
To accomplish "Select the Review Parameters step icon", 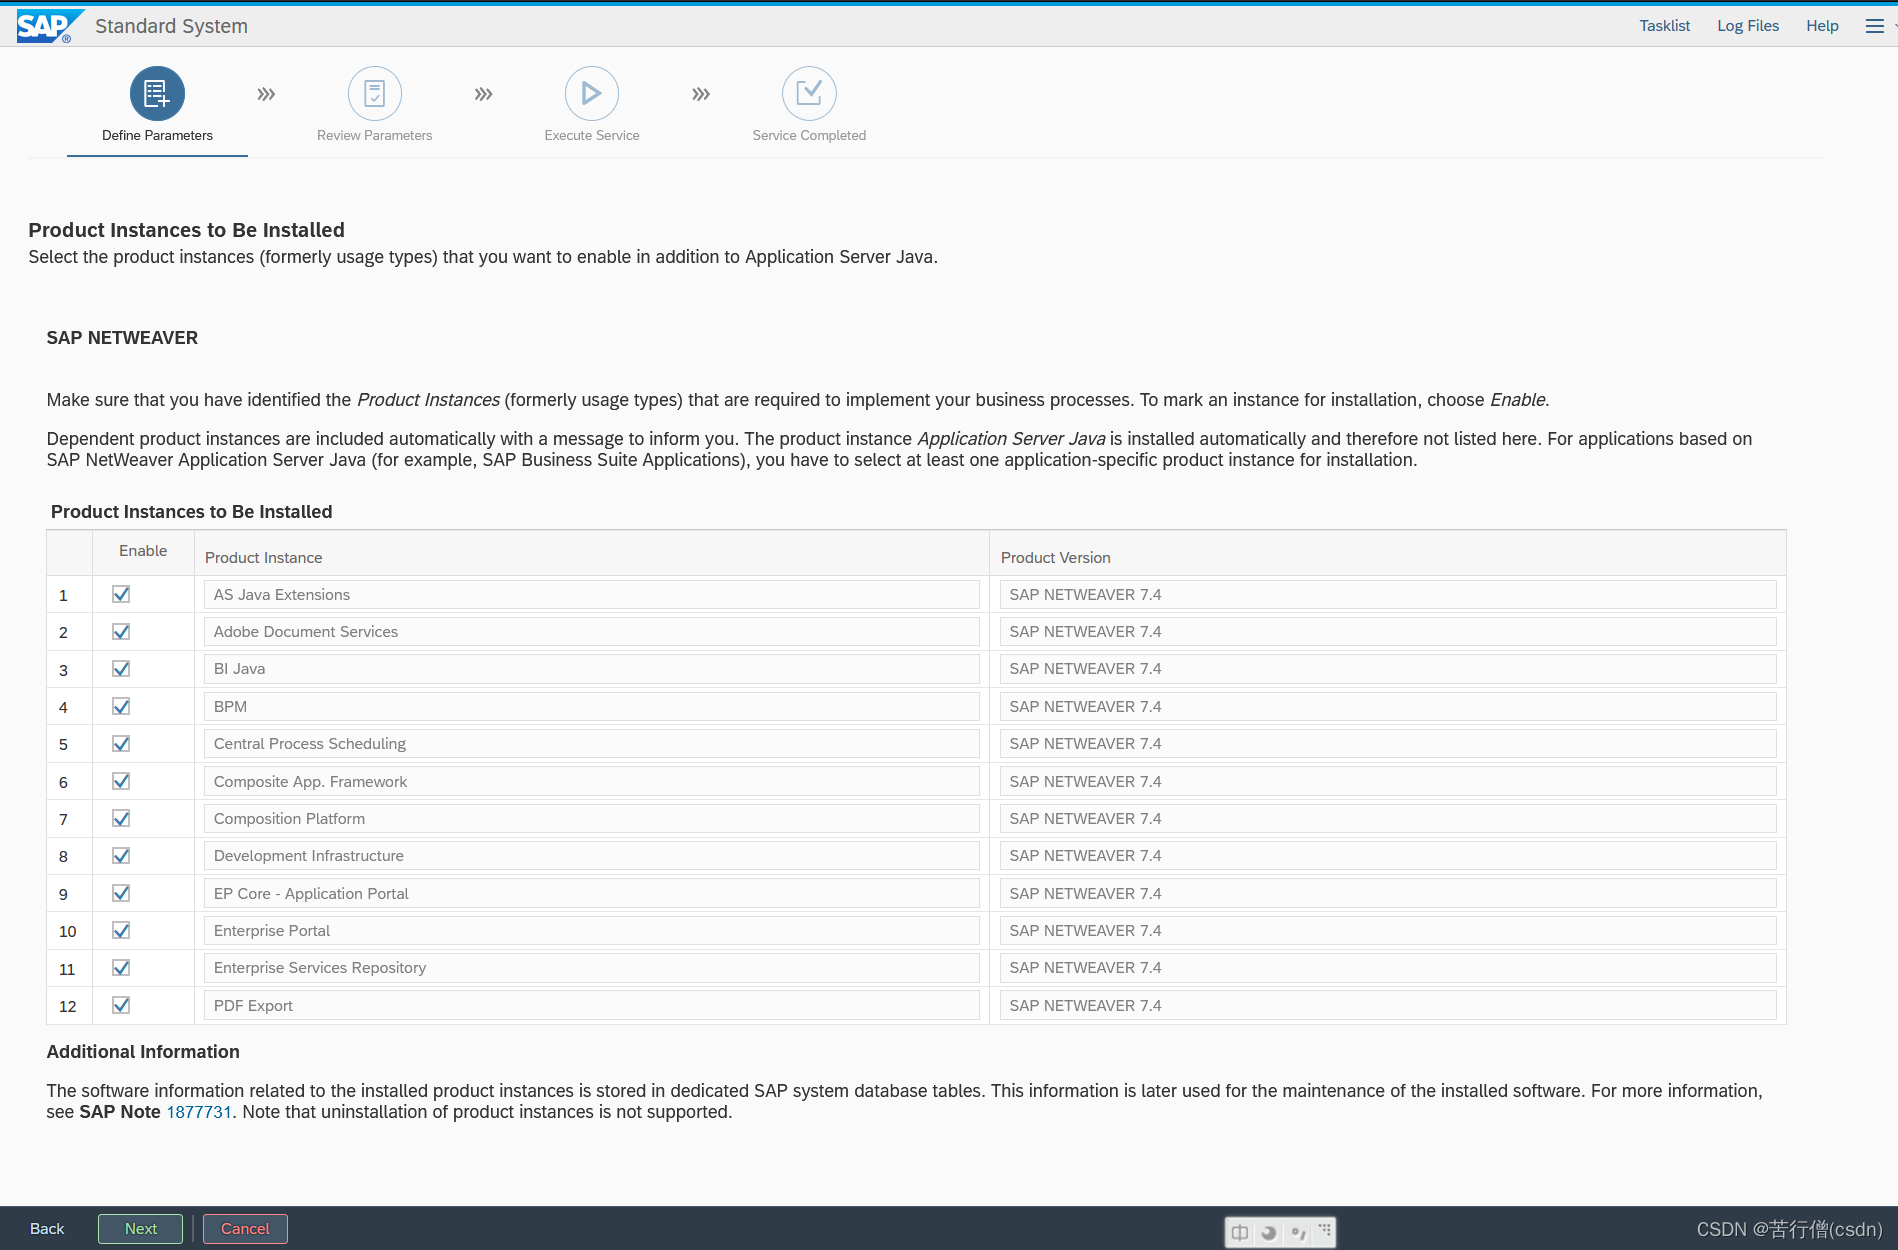I will click(375, 94).
